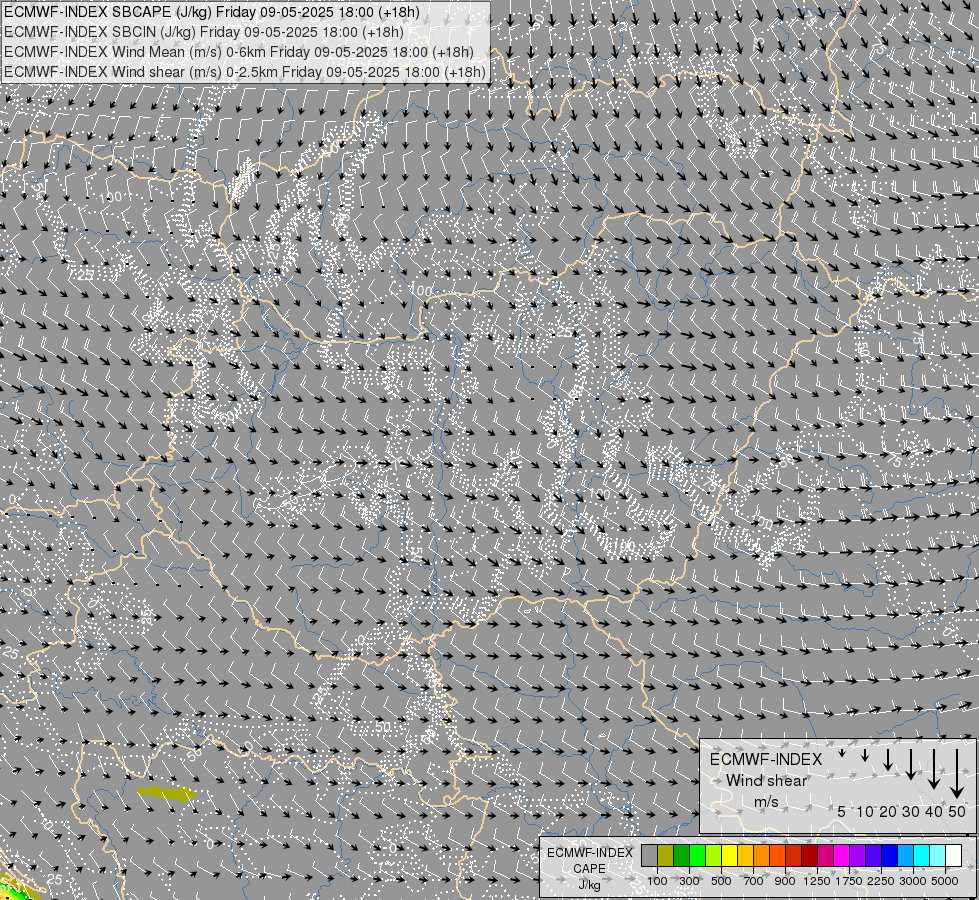Click the Wind shear 0-2.5km title line

245,72
